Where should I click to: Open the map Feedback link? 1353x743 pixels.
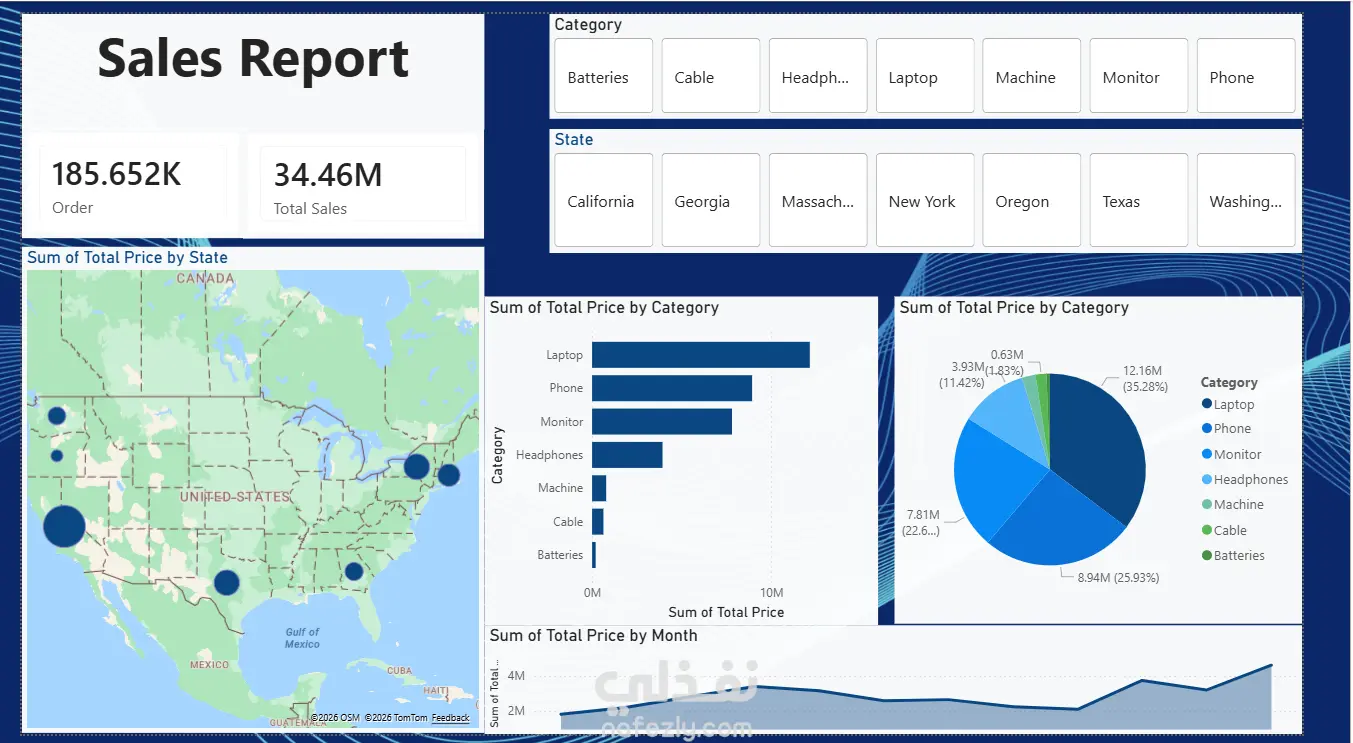pos(450,718)
